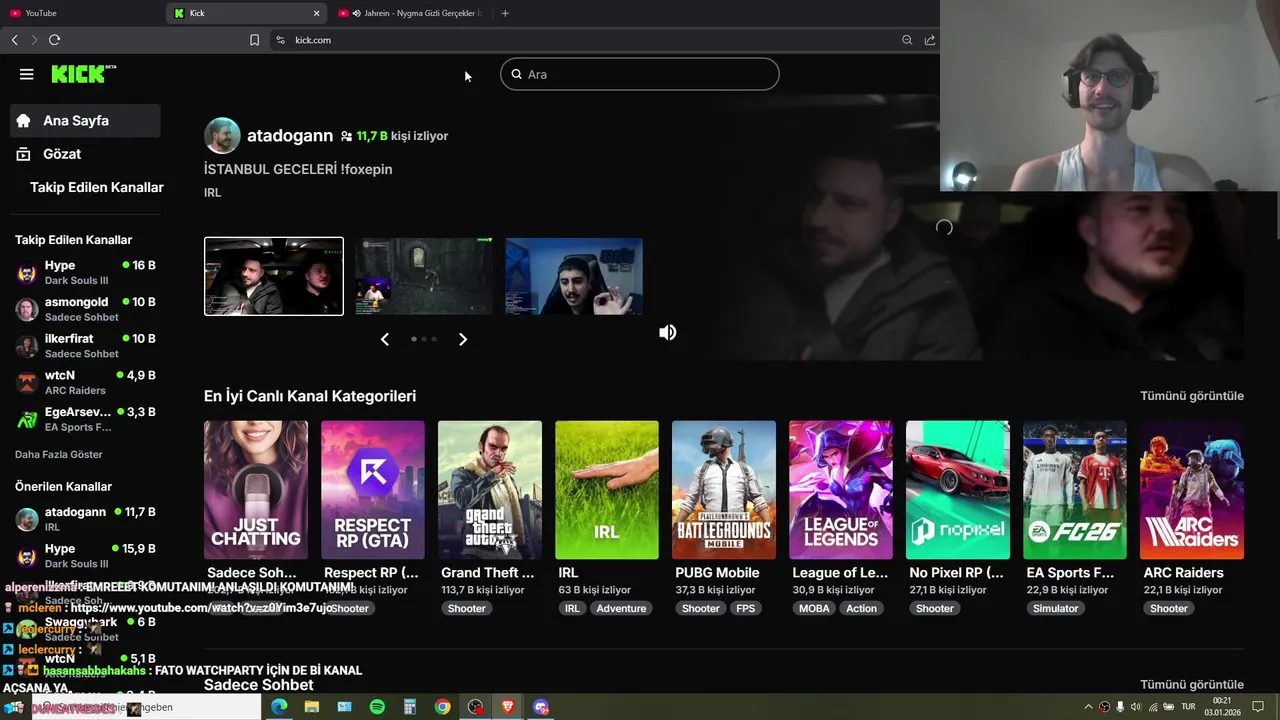Click the Adventure tag under IRL
Image resolution: width=1280 pixels, height=720 pixels.
tap(621, 608)
